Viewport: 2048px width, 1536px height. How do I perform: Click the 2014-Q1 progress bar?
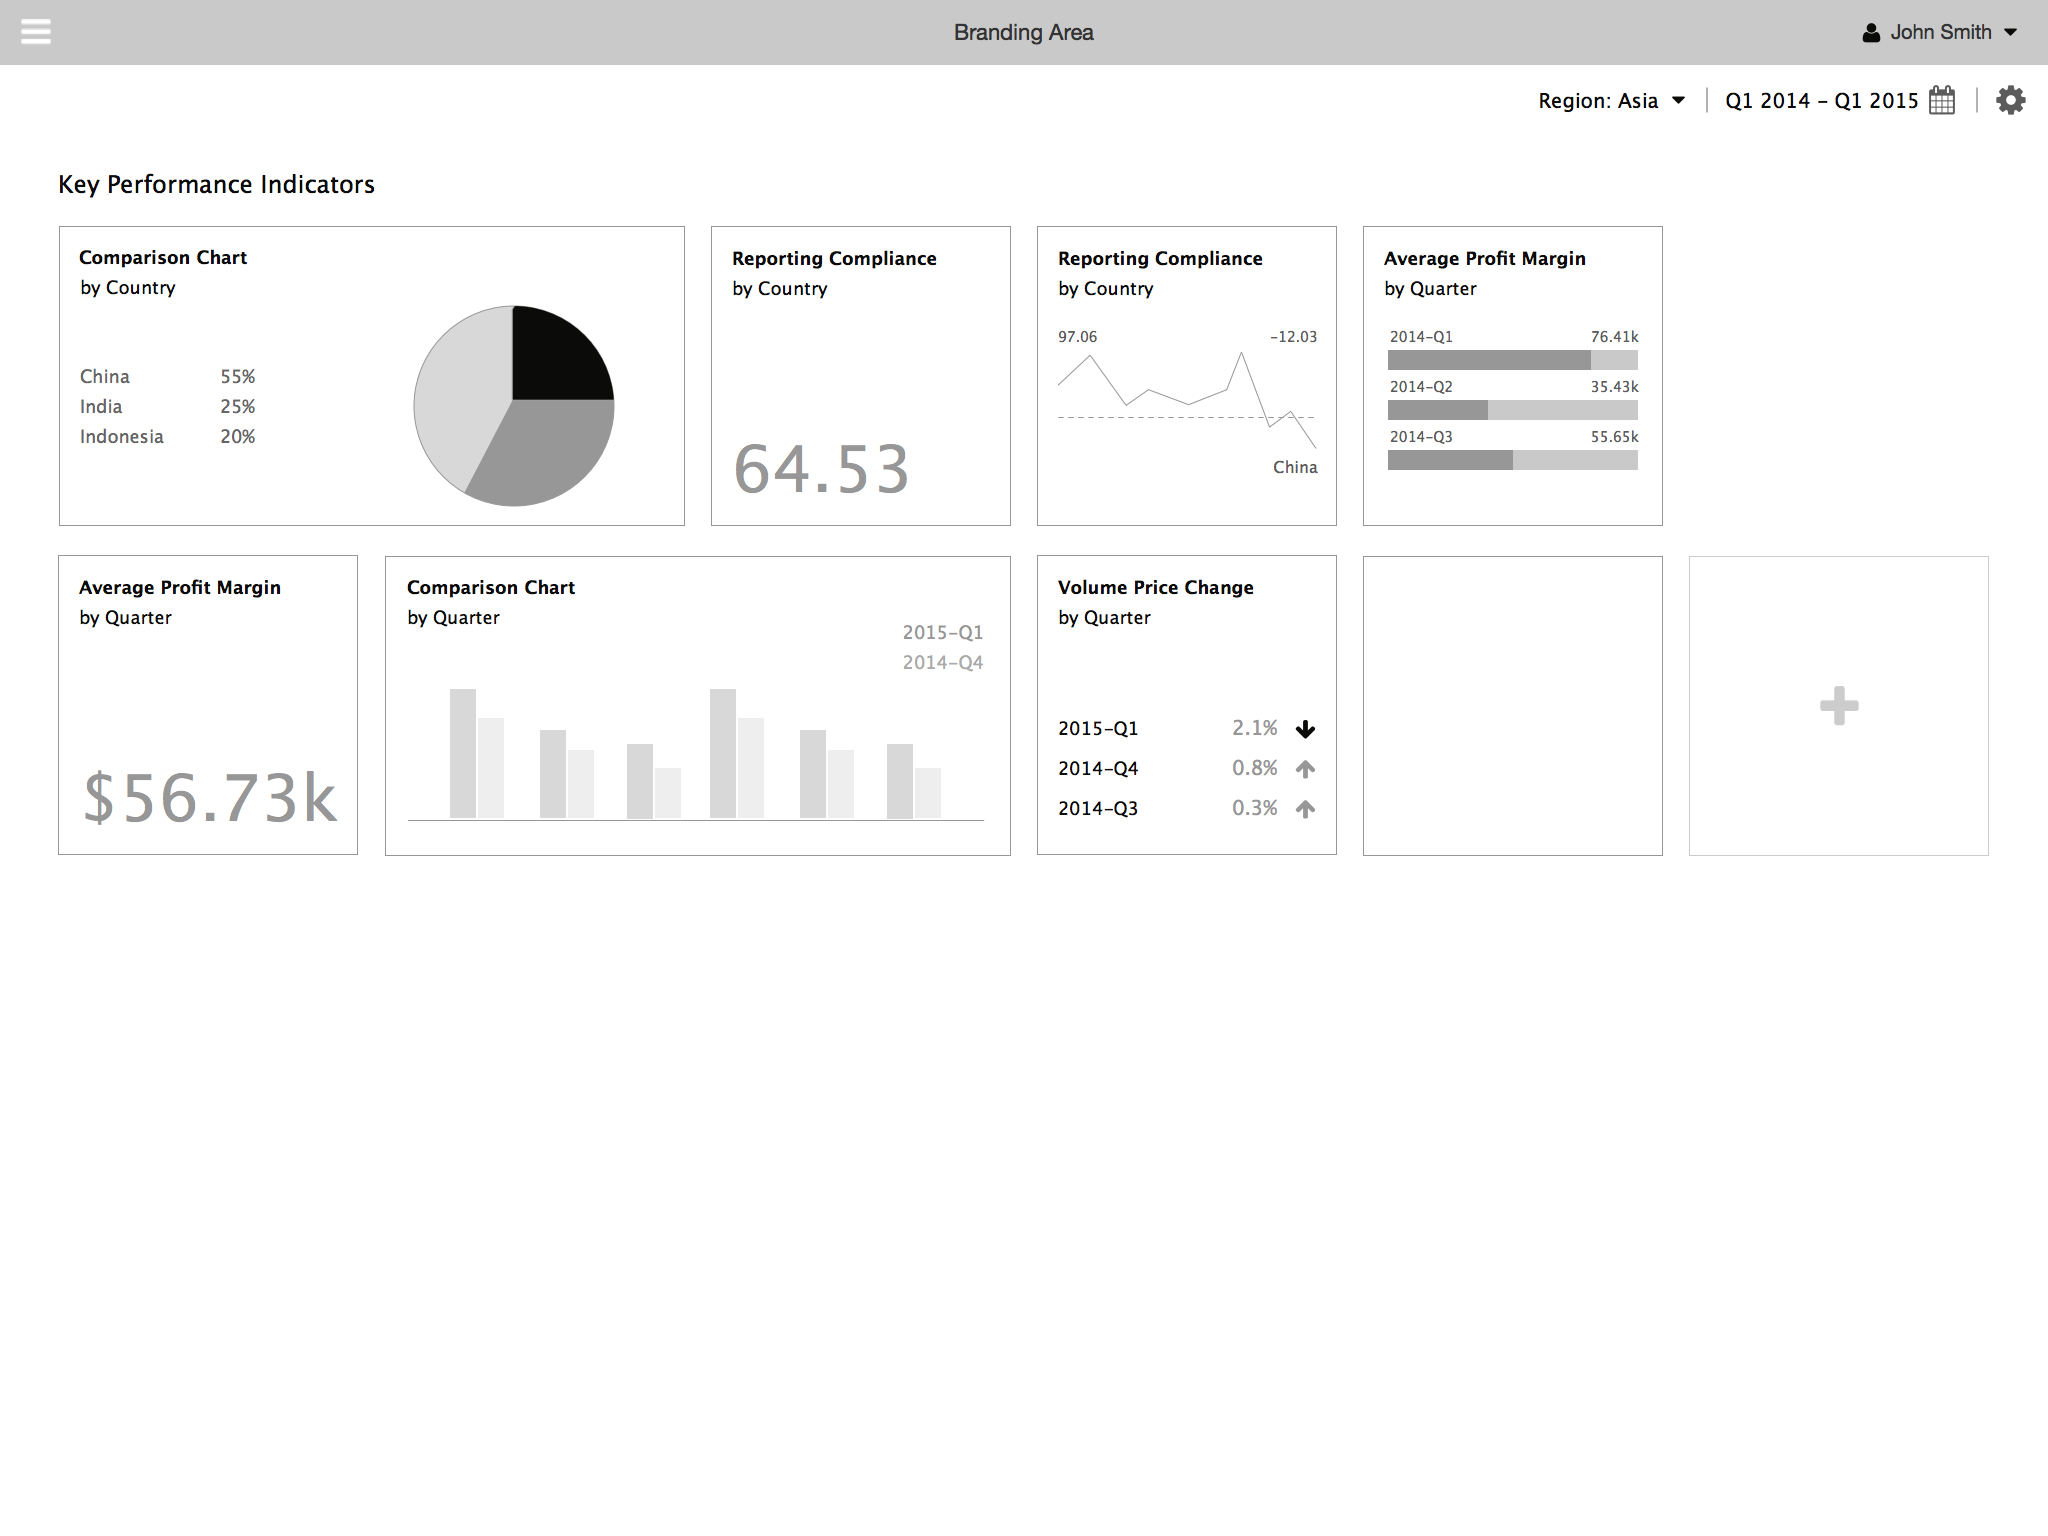point(1512,360)
